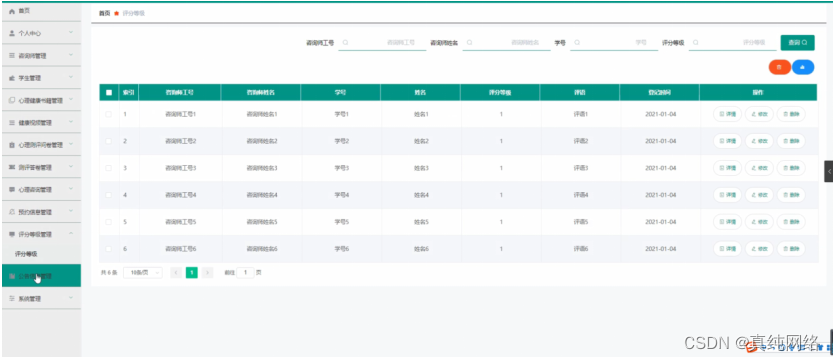
Task: Expand the 心理咨询管理 chevron
Action: [x=71, y=189]
